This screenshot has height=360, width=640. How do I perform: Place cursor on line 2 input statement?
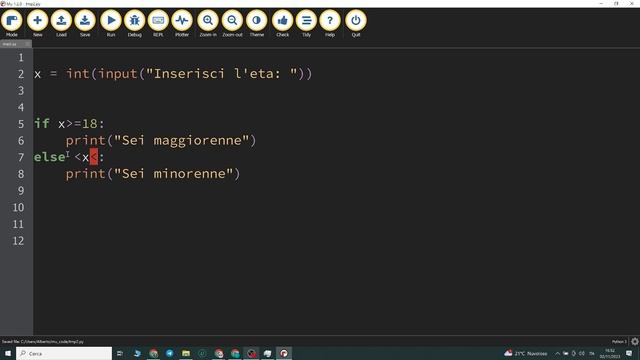pos(173,74)
